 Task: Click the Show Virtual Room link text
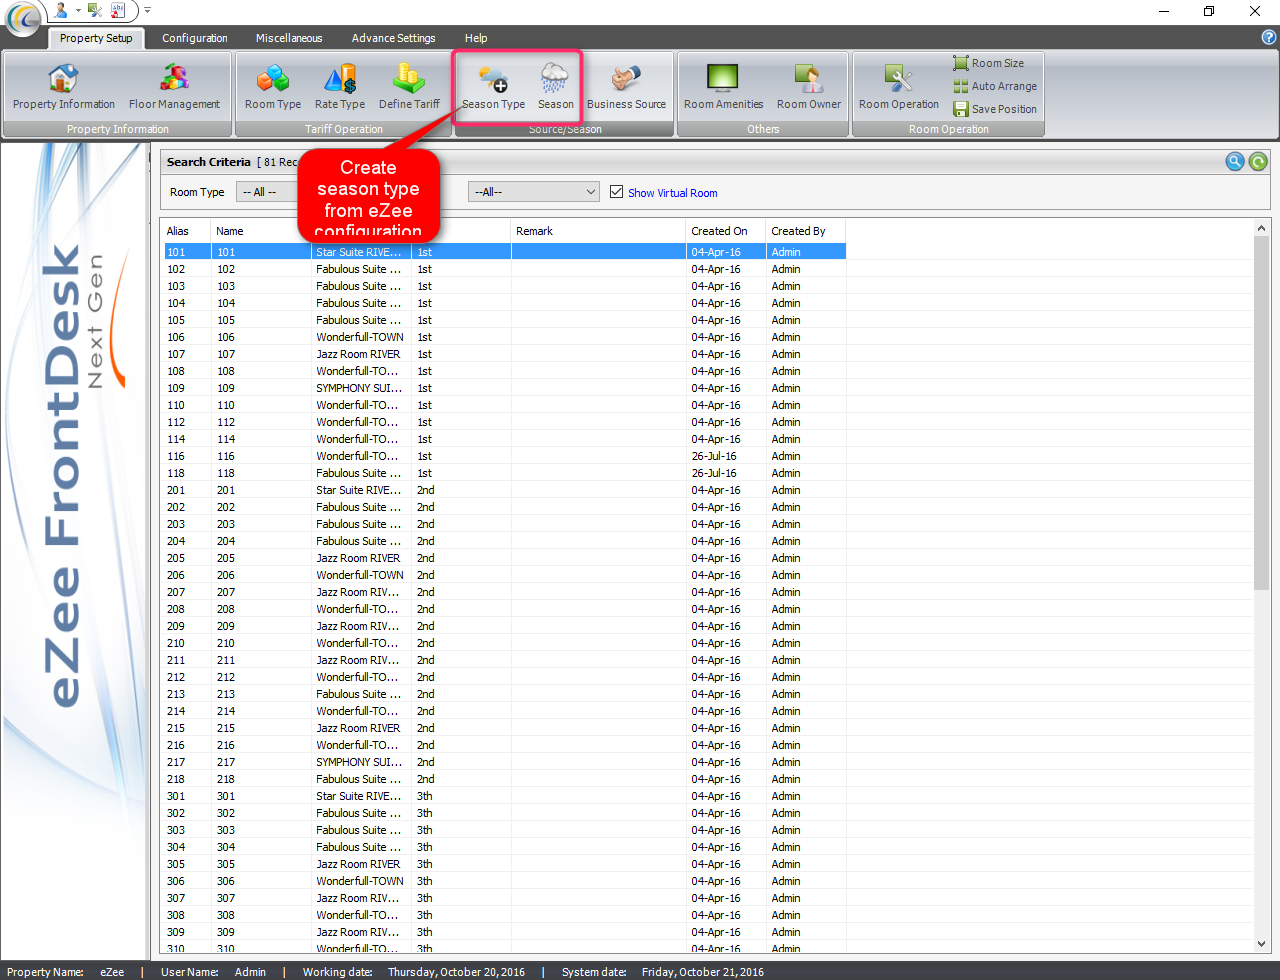pos(673,193)
